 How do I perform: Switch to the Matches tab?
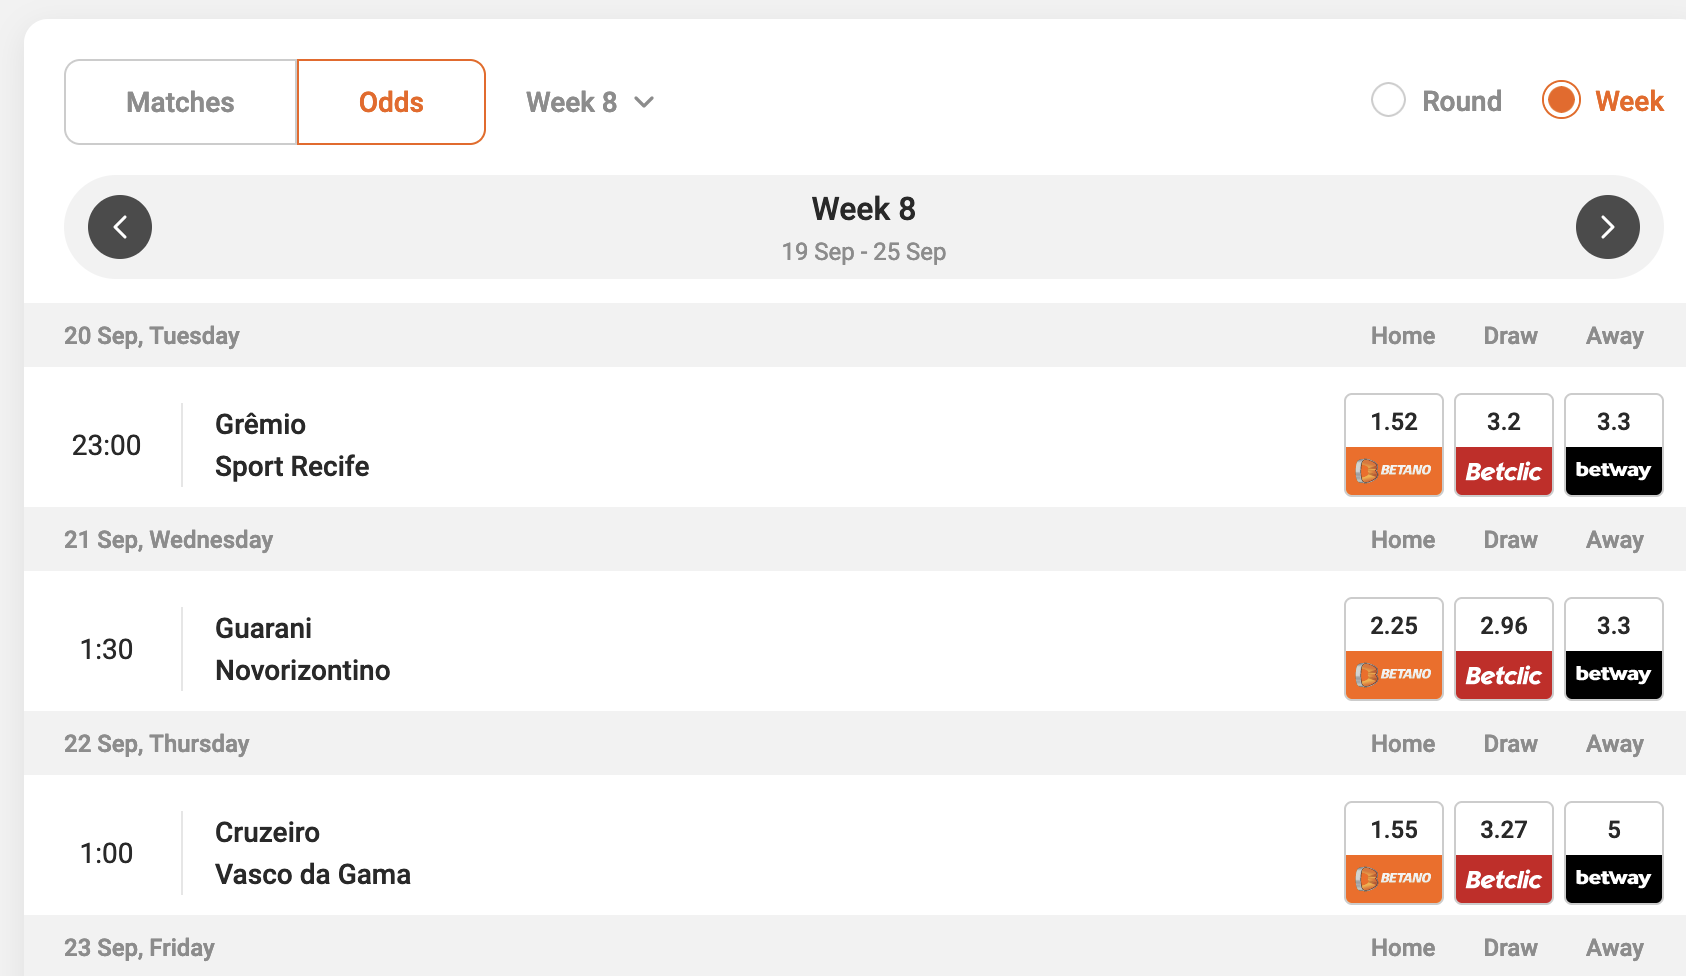pos(180,101)
